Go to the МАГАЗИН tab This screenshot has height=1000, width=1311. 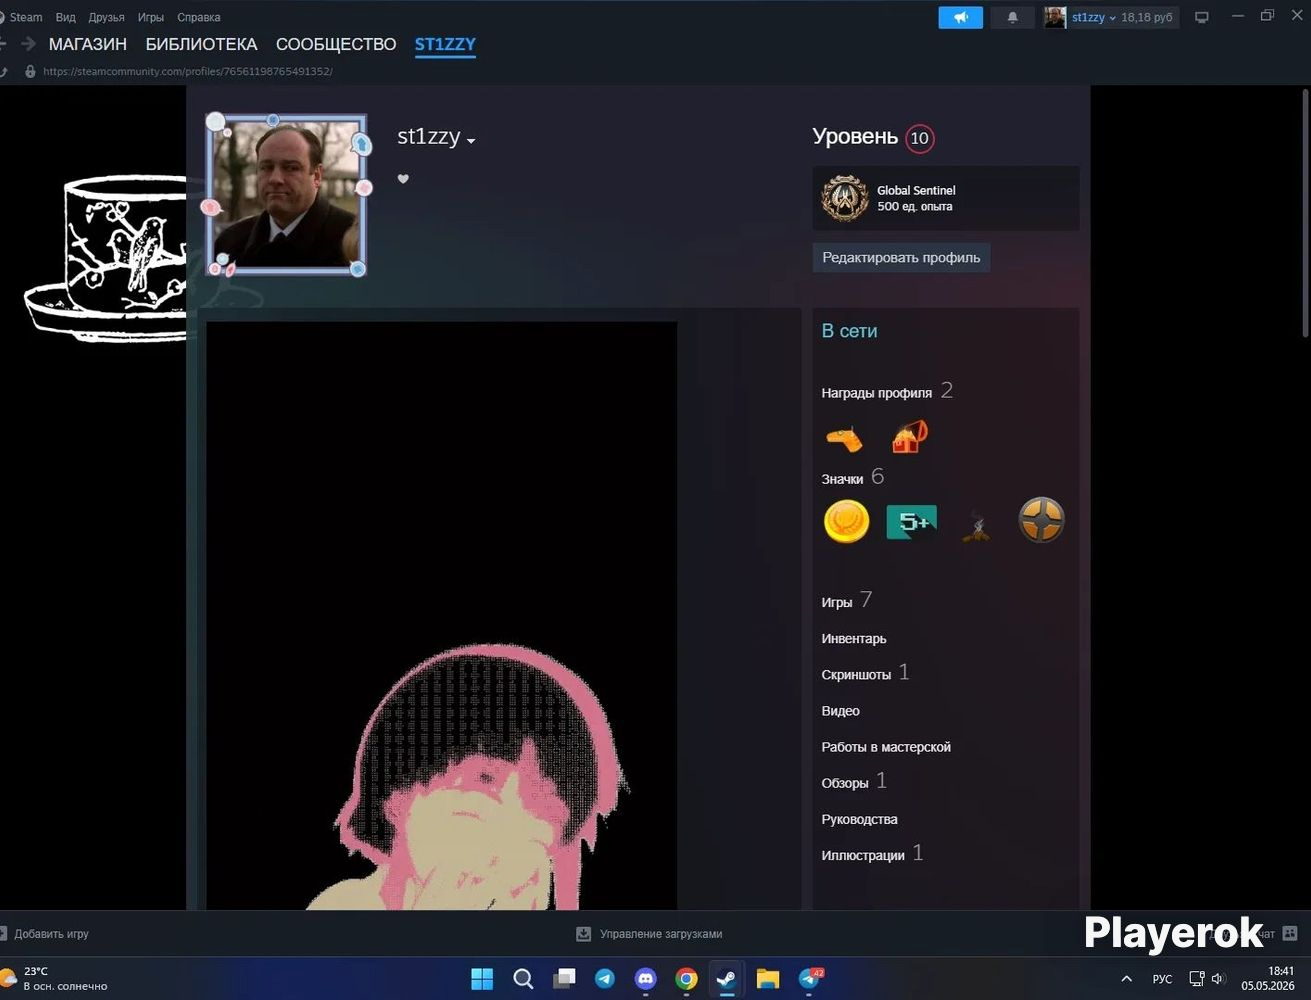[88, 44]
